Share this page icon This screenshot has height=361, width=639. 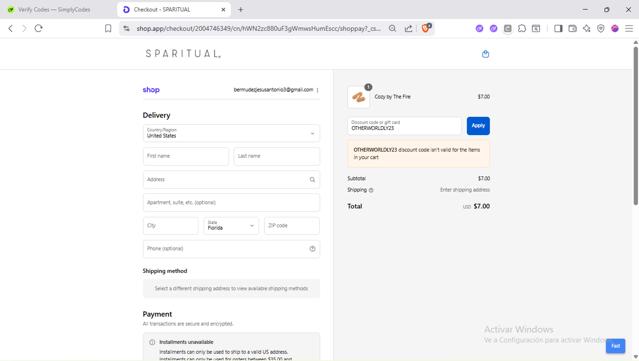[x=408, y=28]
